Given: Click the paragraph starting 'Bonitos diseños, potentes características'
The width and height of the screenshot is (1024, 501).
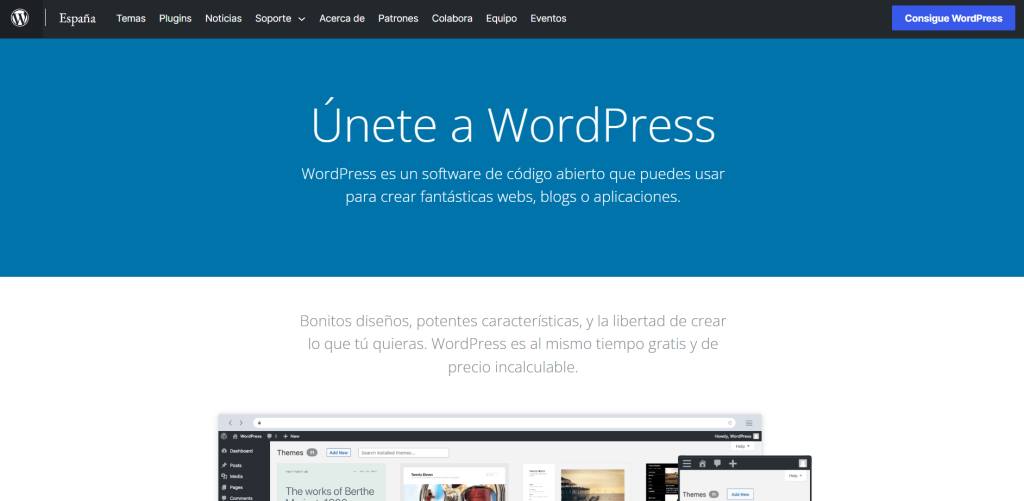Looking at the screenshot, I should click(x=513, y=344).
